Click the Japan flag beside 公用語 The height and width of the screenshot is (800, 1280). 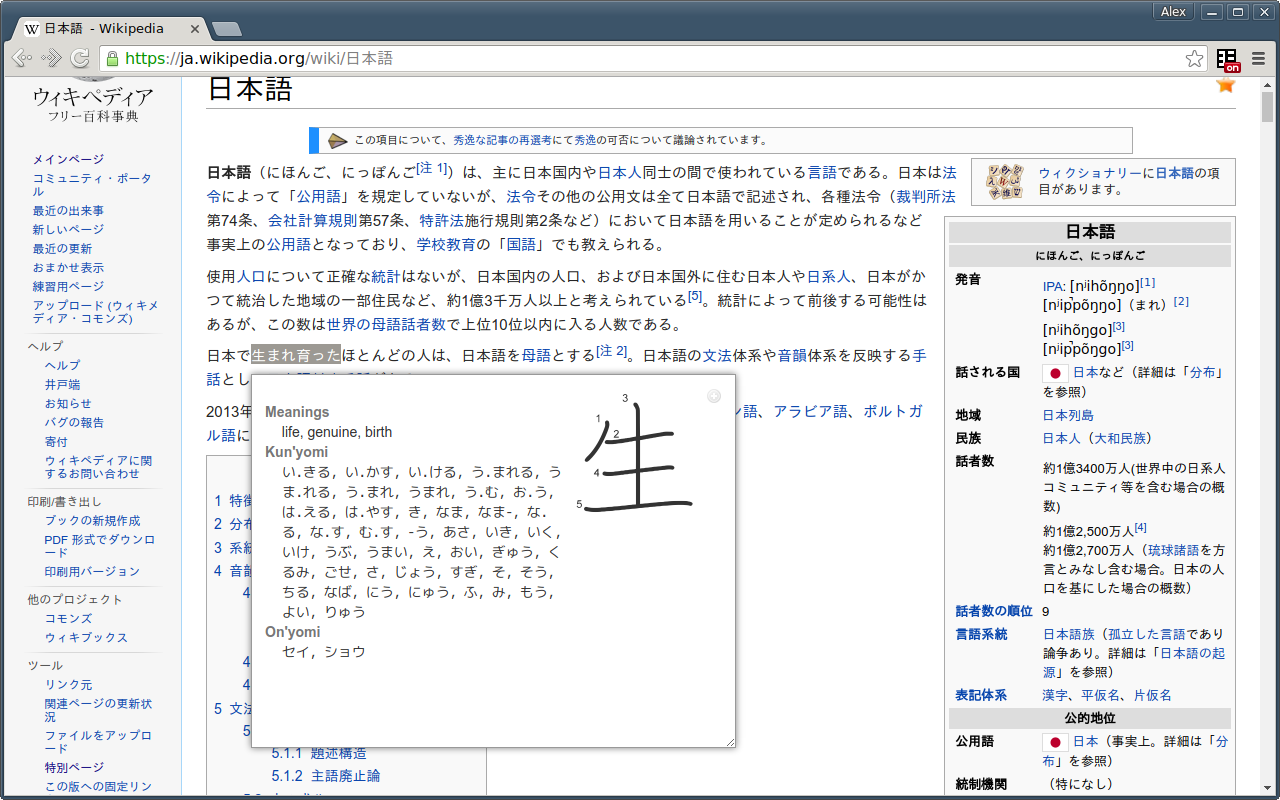1055,742
